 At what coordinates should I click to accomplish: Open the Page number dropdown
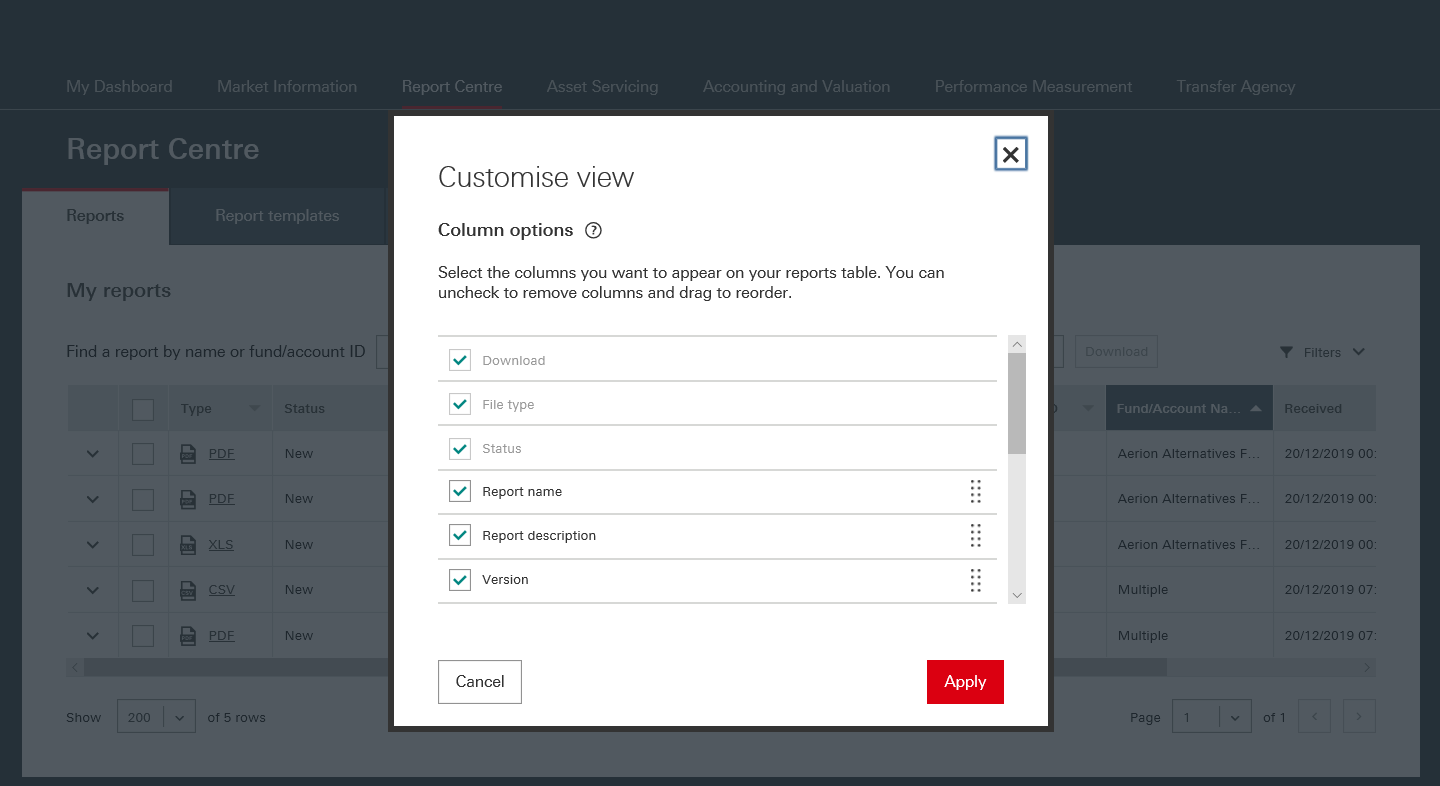click(1211, 717)
